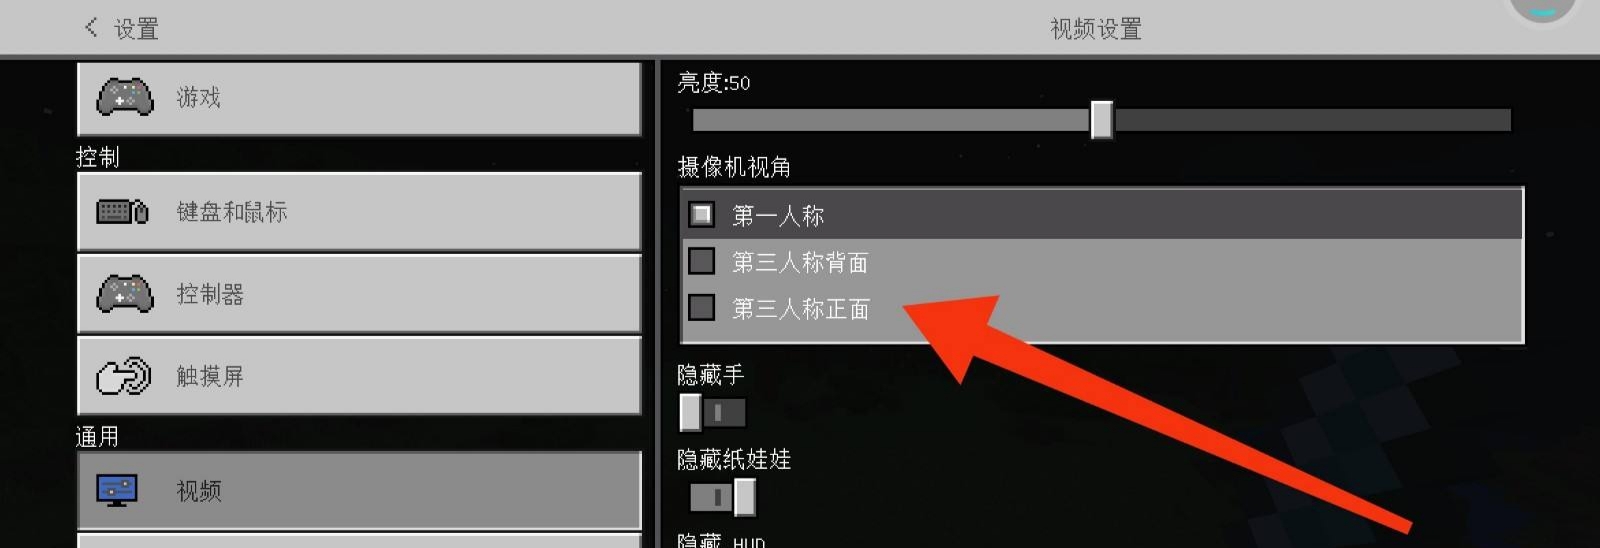Click the keyboard and mouse icon
The height and width of the screenshot is (548, 1600).
coord(122,212)
